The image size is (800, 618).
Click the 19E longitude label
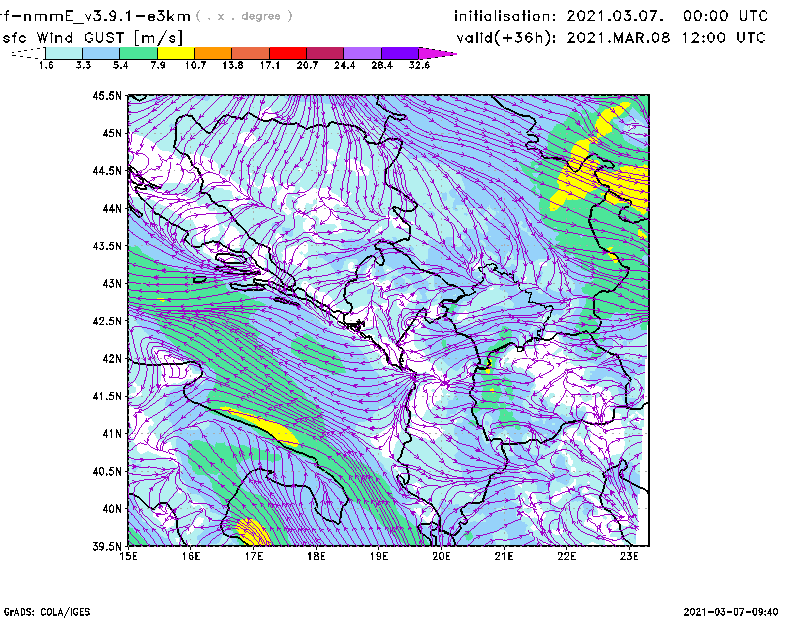(x=379, y=556)
